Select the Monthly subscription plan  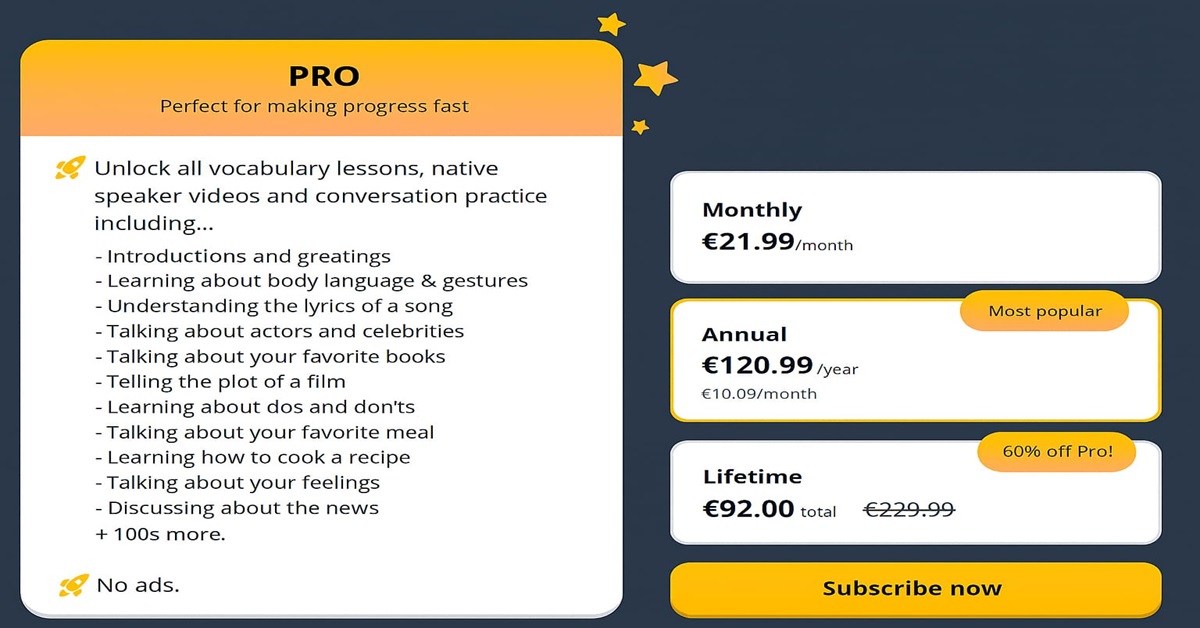coord(915,227)
